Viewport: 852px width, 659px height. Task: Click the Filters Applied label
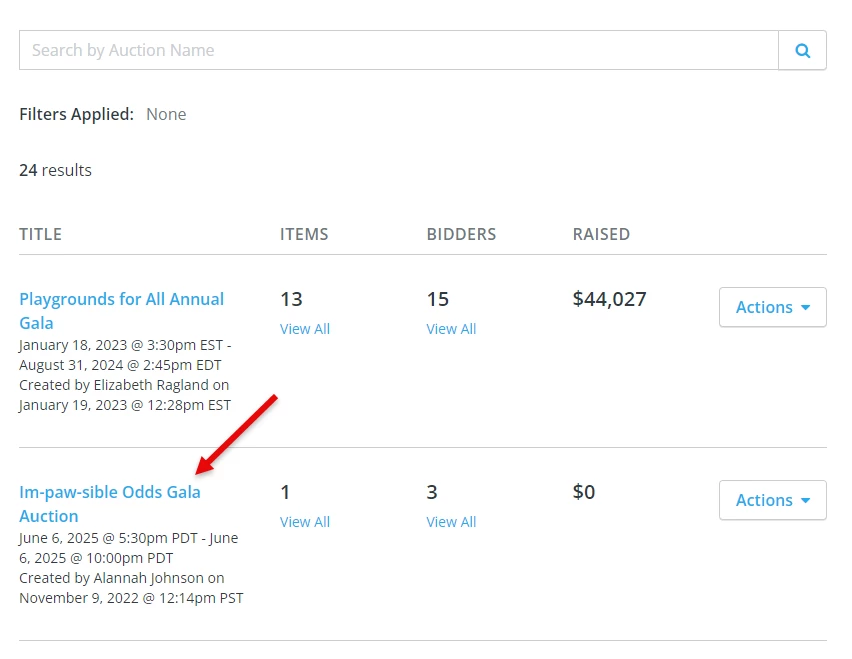[75, 114]
